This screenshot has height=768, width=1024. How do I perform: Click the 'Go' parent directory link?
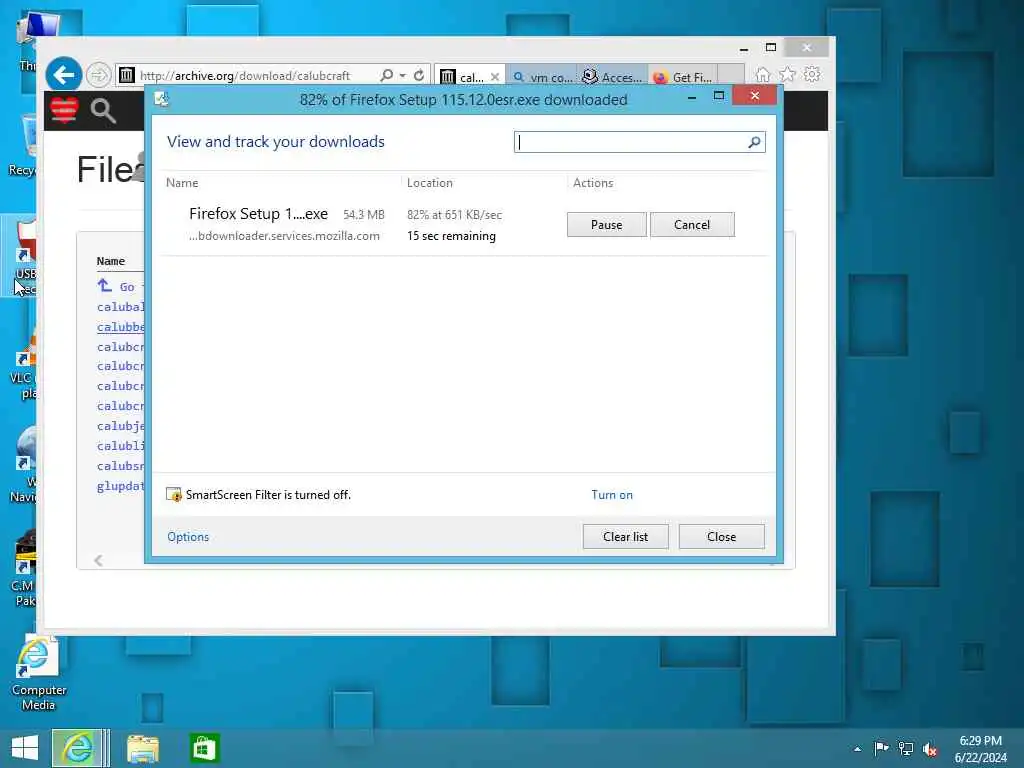pos(127,287)
